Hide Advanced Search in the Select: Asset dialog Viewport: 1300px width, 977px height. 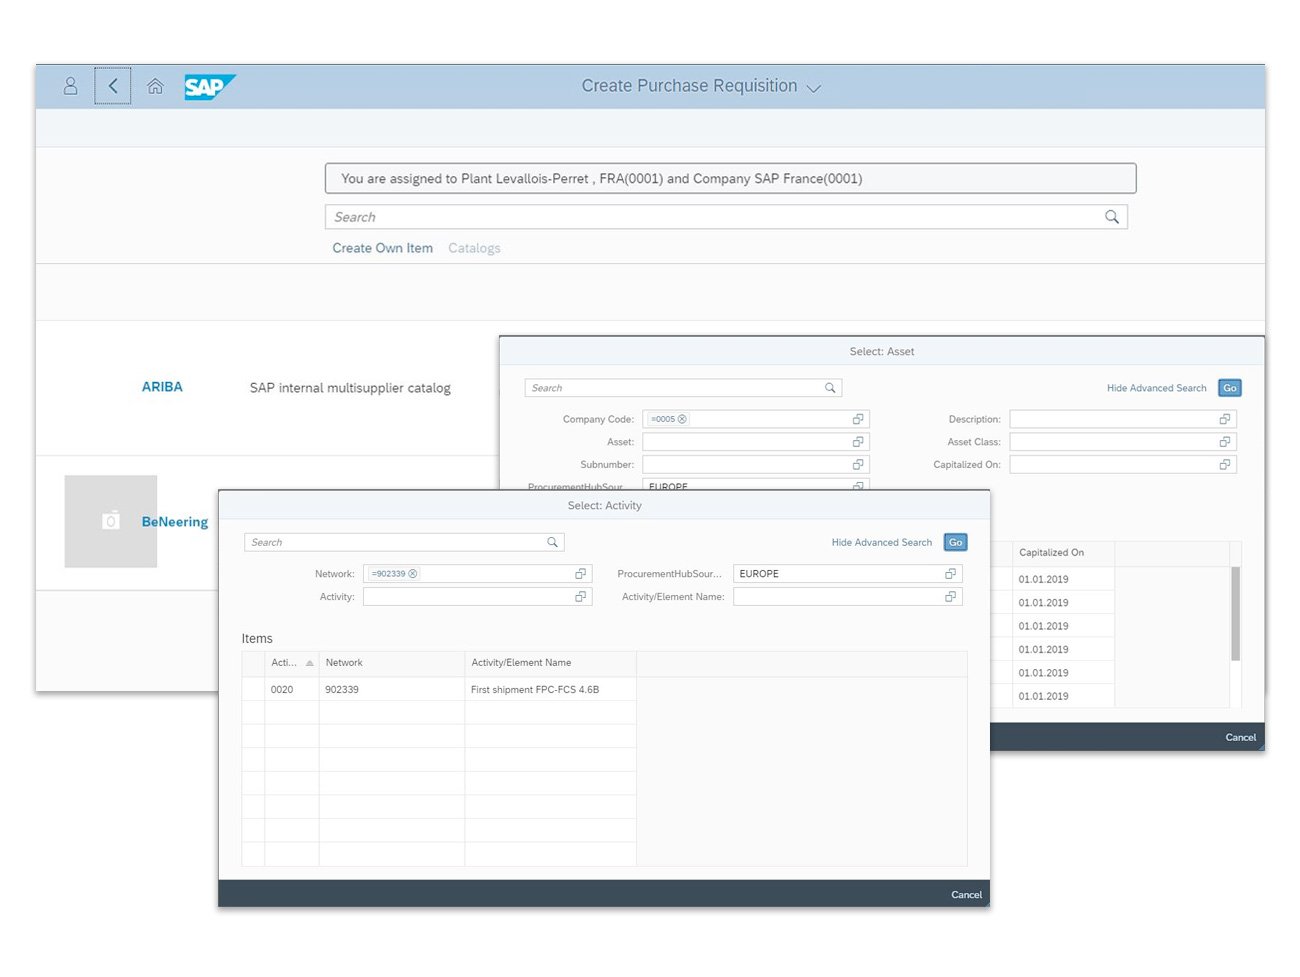1157,387
